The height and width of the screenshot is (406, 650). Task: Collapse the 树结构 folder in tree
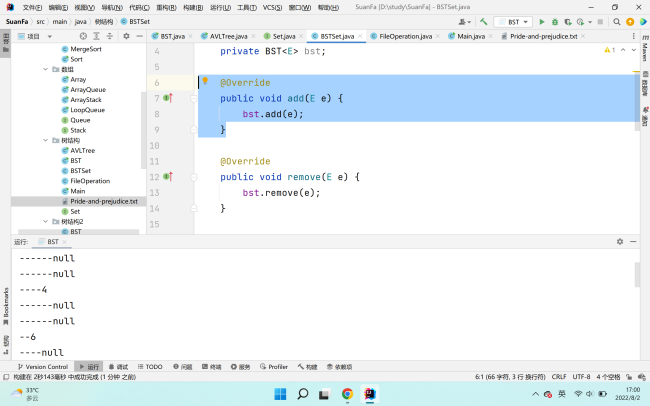click(x=46, y=140)
